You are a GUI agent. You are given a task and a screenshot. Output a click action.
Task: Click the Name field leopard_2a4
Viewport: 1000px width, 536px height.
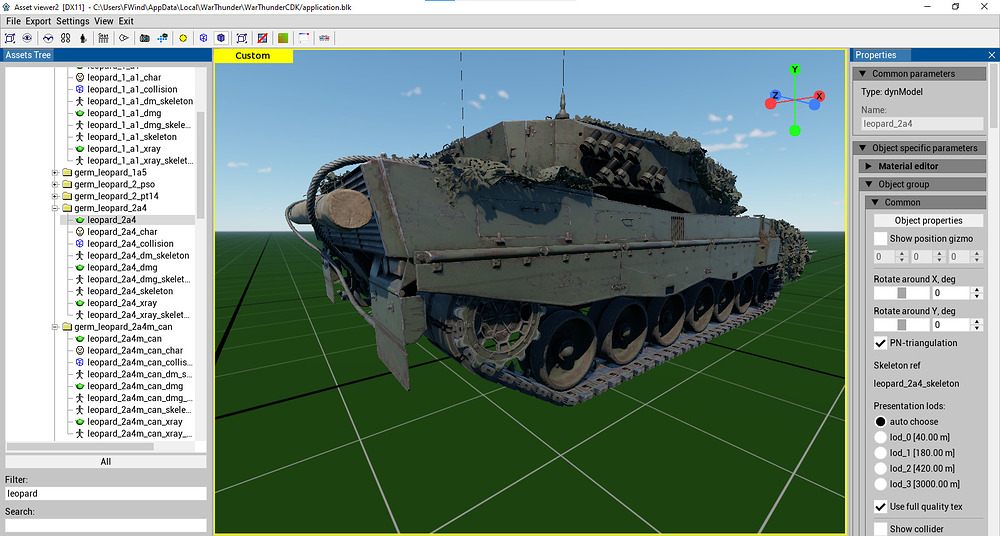(922, 124)
